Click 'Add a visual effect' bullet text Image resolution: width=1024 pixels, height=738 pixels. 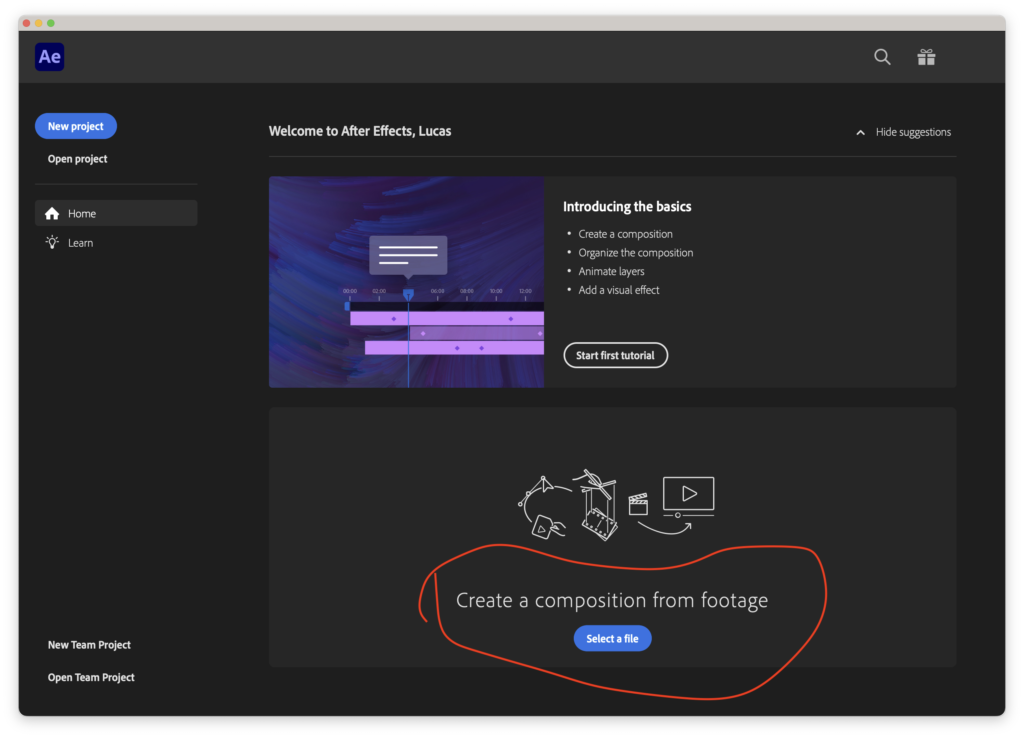pyautogui.click(x=618, y=290)
